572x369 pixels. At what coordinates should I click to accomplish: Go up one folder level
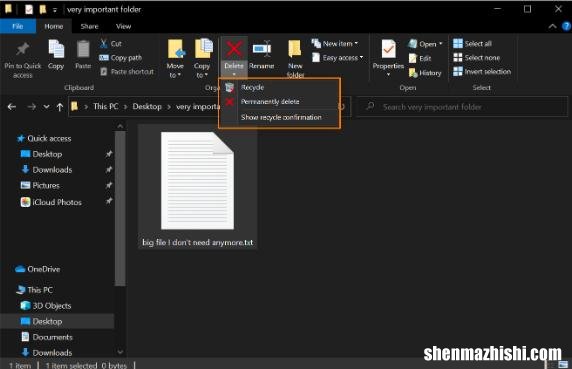click(60, 107)
